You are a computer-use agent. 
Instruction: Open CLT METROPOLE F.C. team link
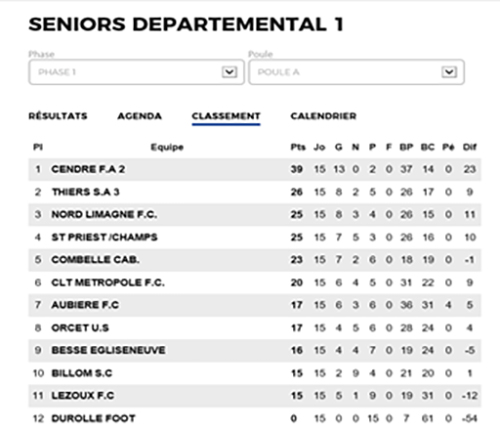coord(108,283)
